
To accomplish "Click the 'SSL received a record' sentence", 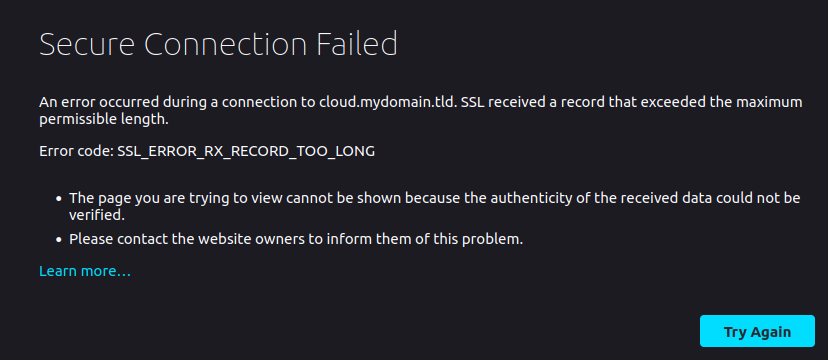I will (533, 102).
